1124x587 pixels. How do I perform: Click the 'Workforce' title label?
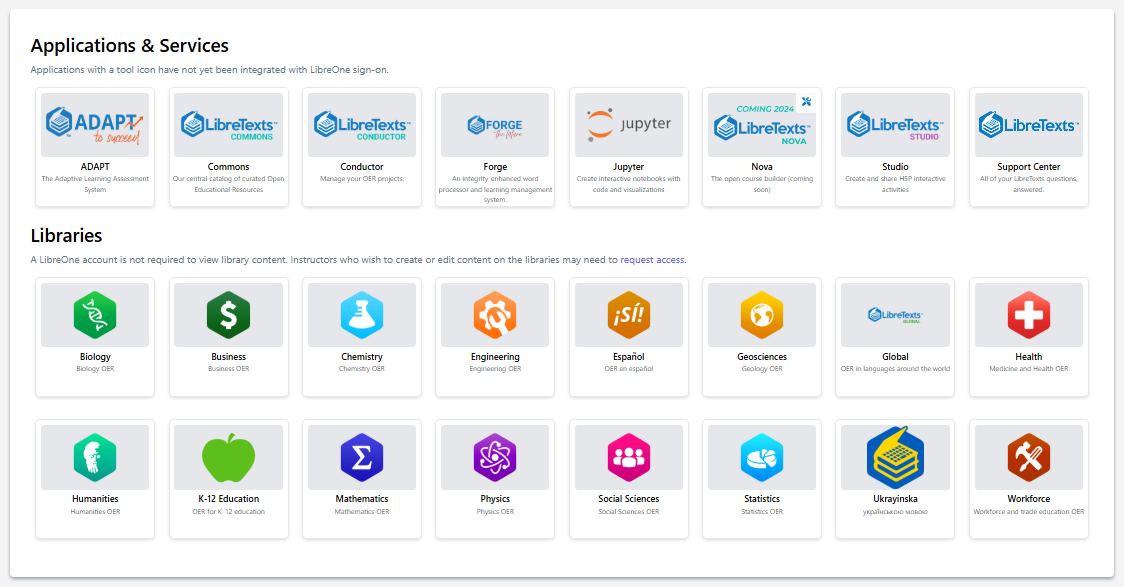click(1029, 499)
